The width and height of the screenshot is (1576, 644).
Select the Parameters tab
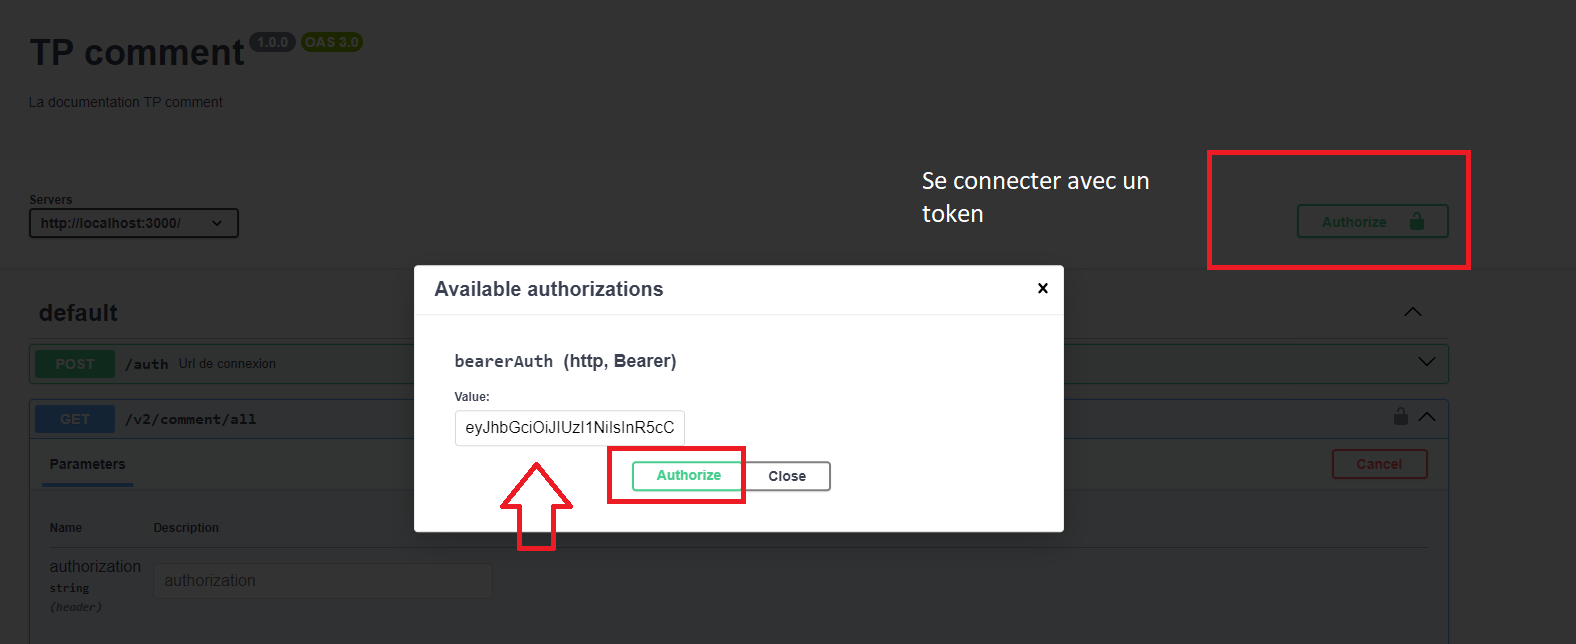[88, 464]
